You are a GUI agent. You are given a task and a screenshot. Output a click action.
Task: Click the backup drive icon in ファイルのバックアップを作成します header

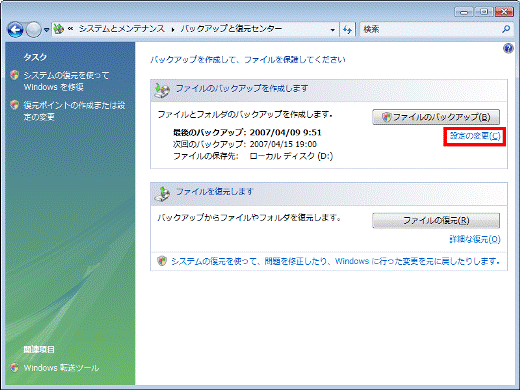click(x=162, y=90)
